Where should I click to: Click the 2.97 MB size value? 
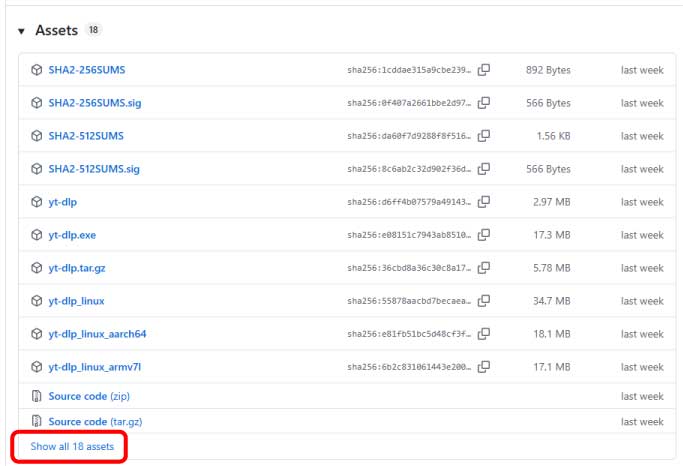click(x=551, y=202)
